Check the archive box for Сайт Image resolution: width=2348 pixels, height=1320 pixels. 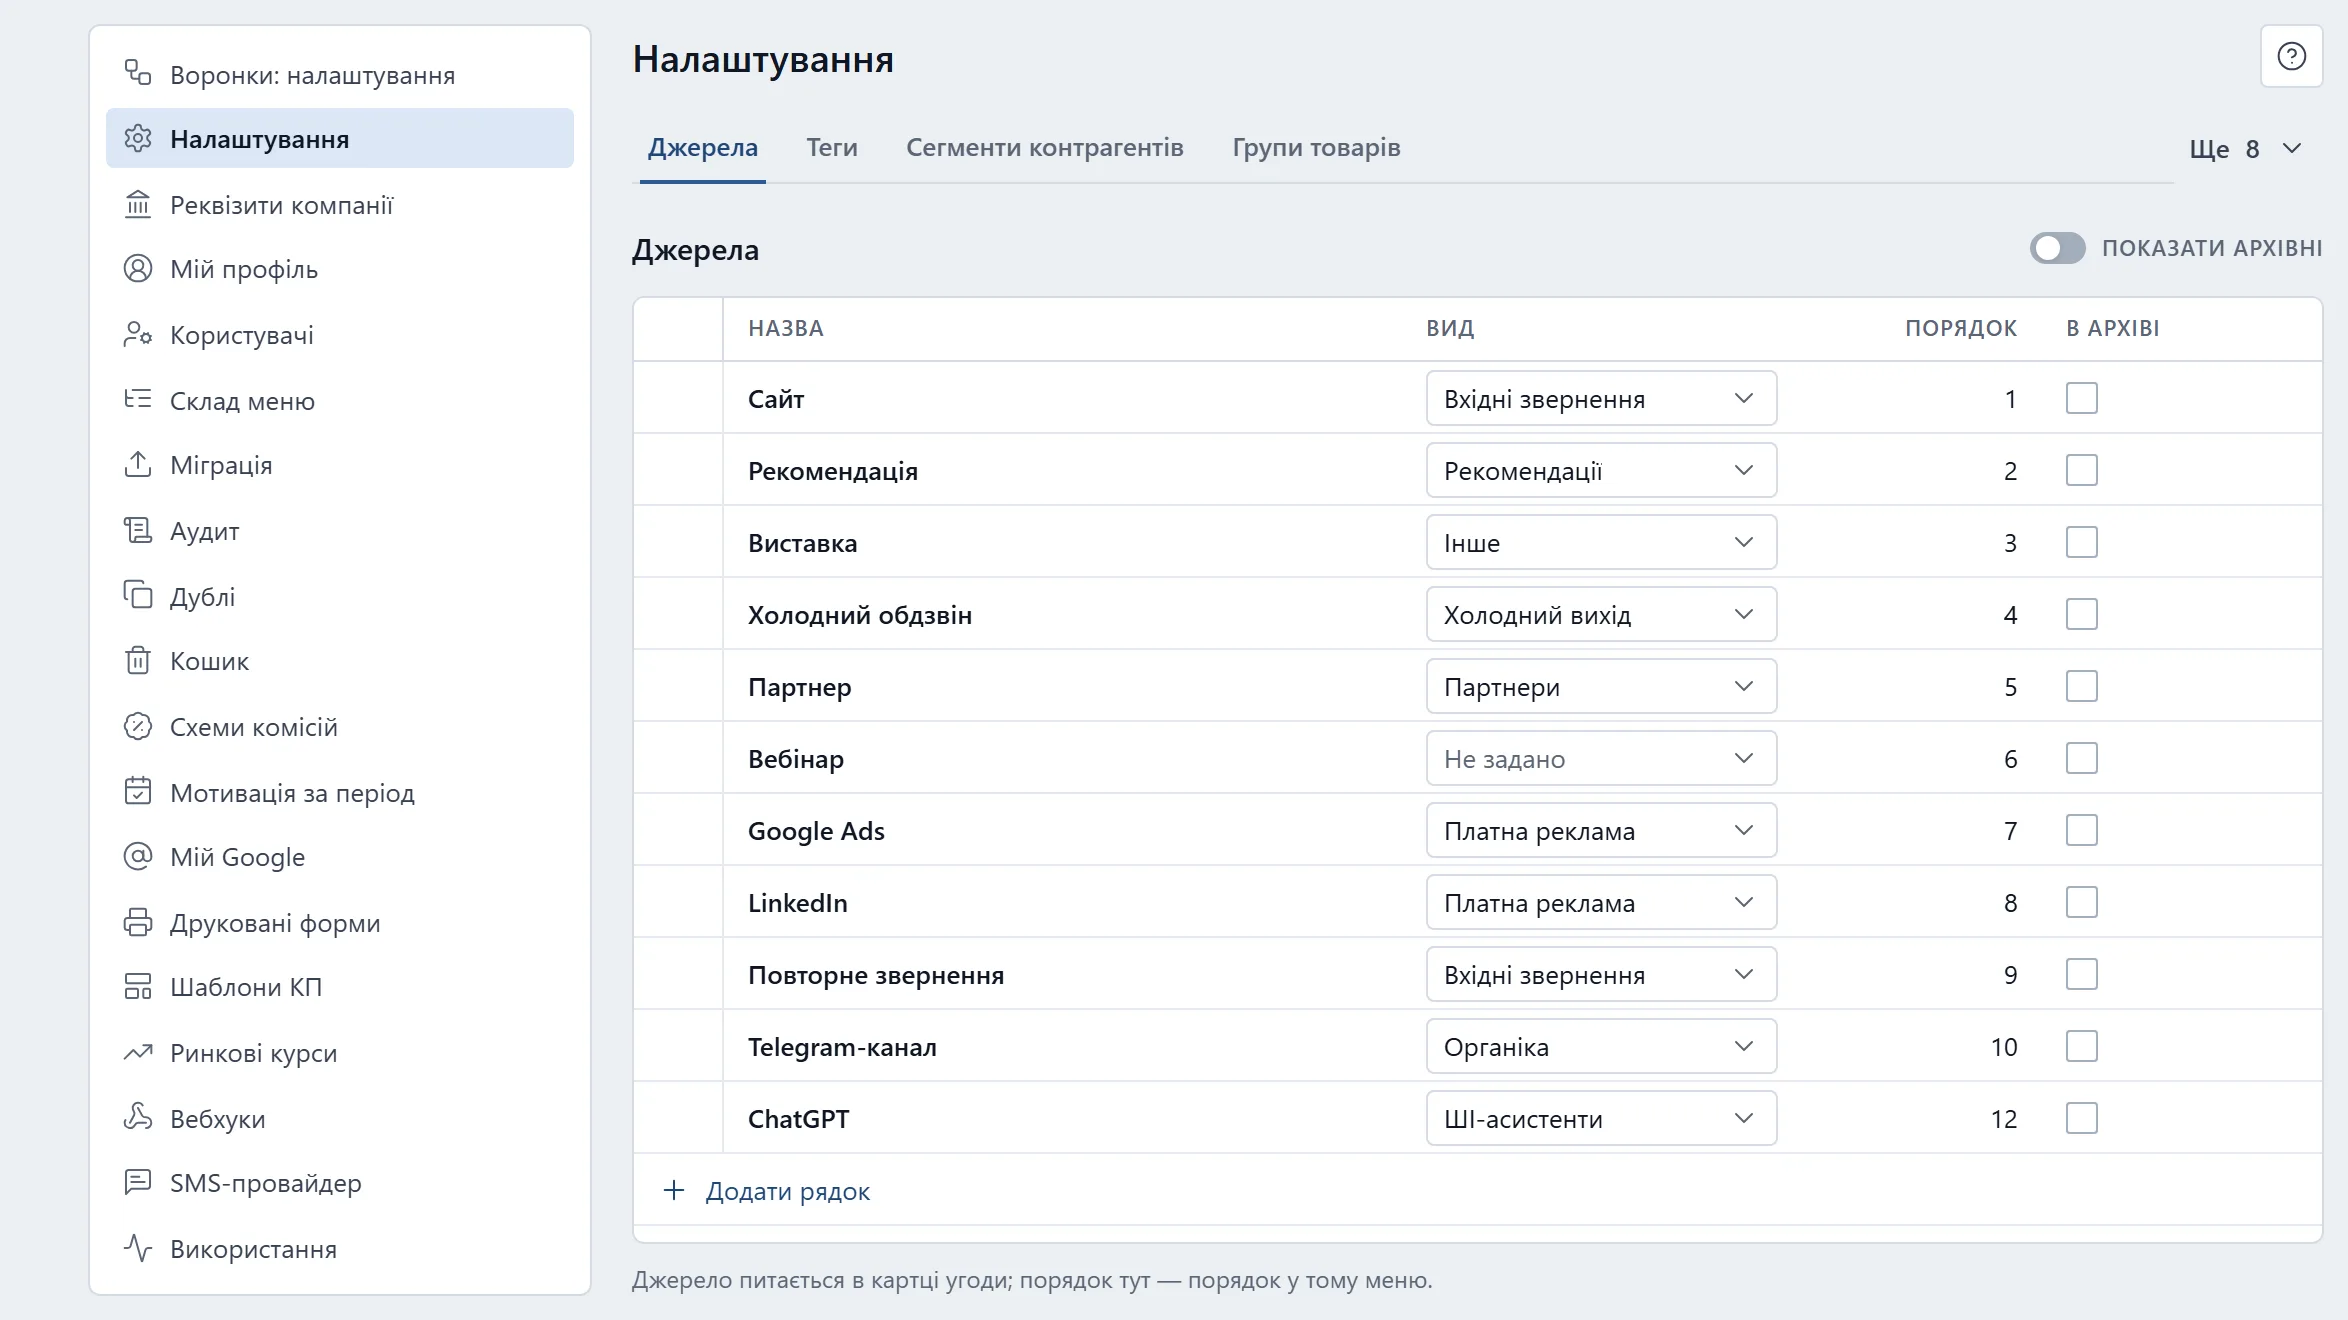click(x=2081, y=398)
